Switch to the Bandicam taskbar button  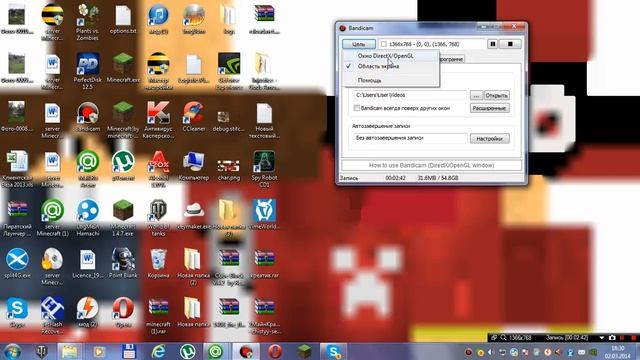246,351
